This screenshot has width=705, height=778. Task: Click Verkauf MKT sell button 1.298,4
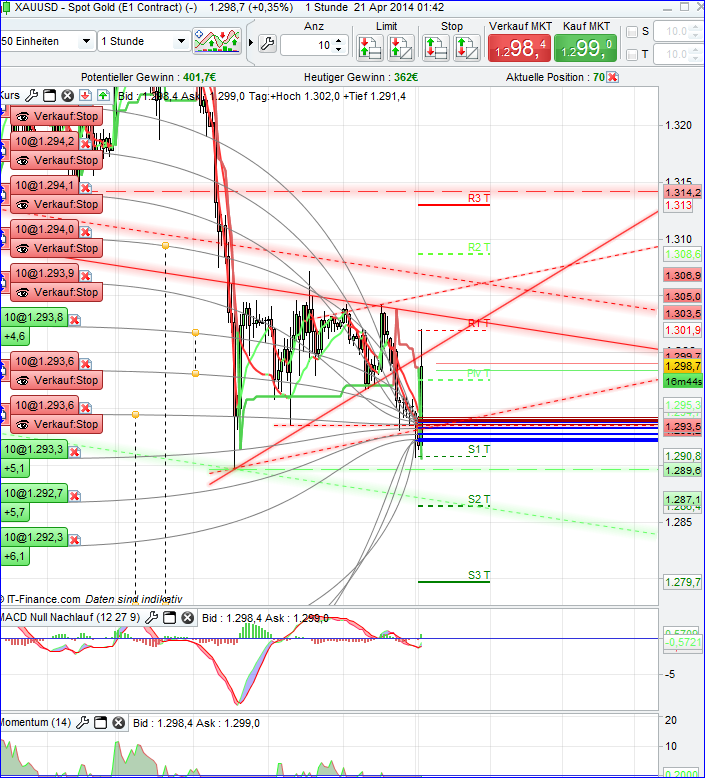point(519,48)
